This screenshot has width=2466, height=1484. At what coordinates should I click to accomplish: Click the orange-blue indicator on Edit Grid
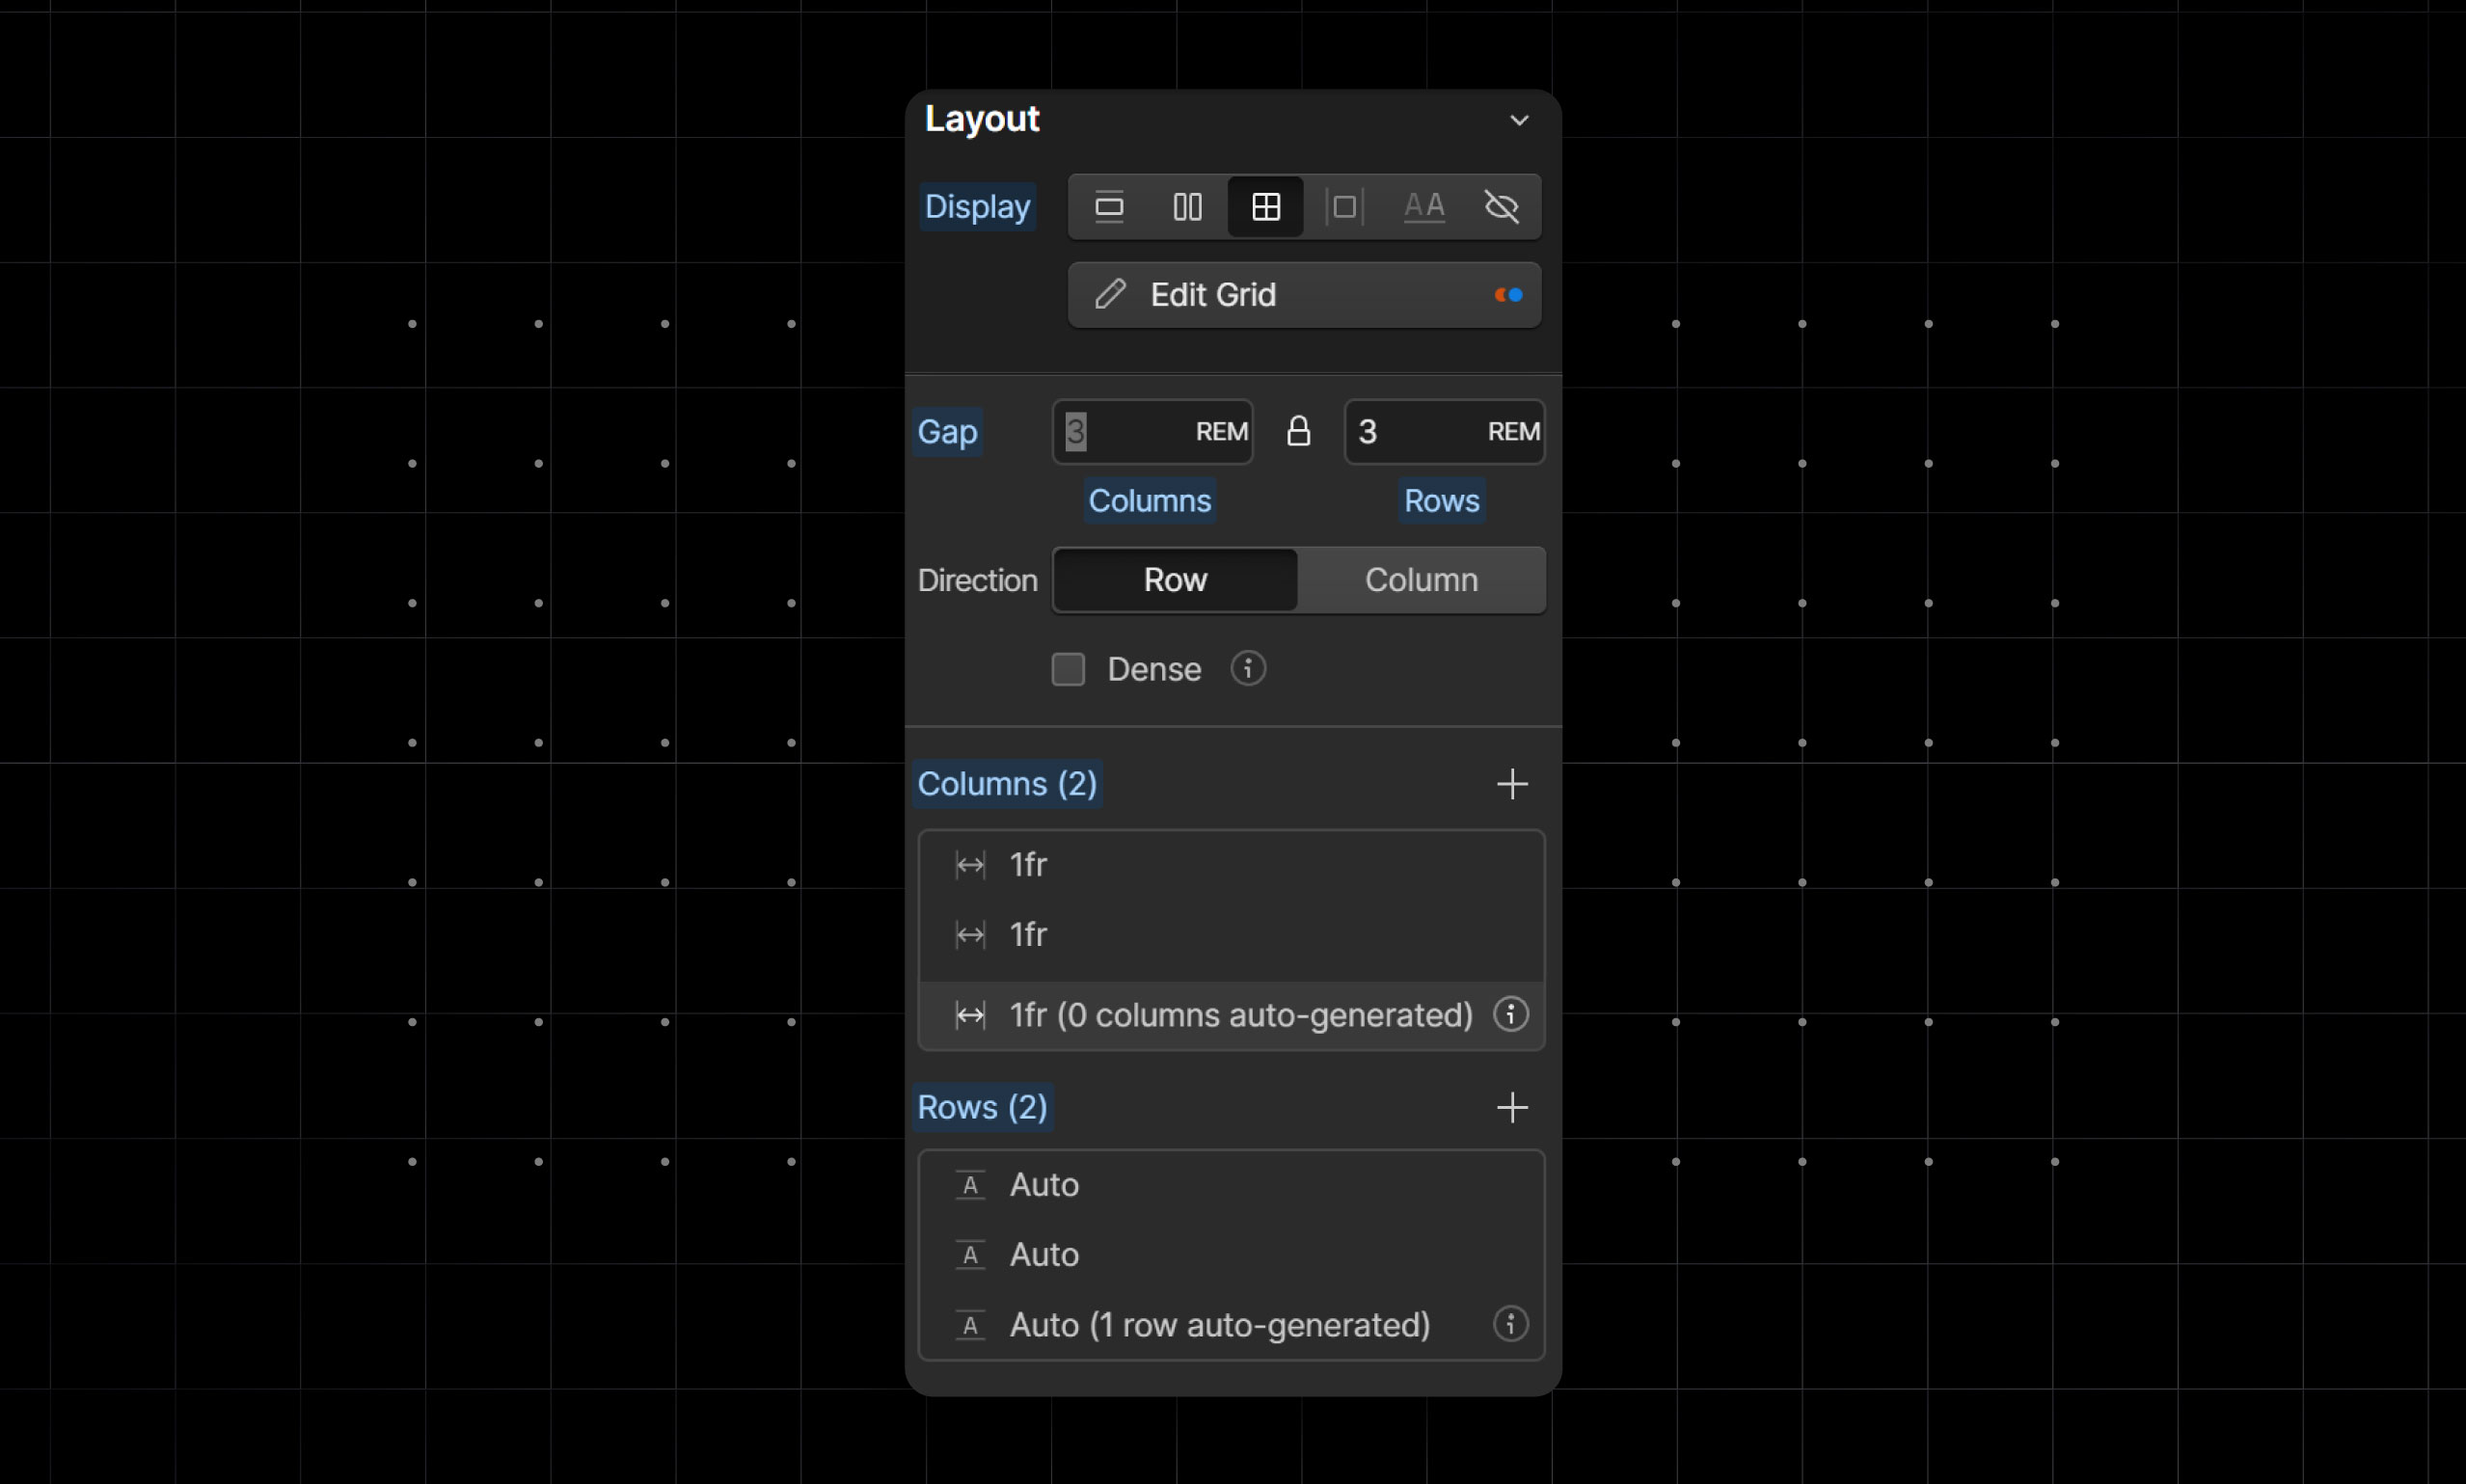click(x=1508, y=295)
